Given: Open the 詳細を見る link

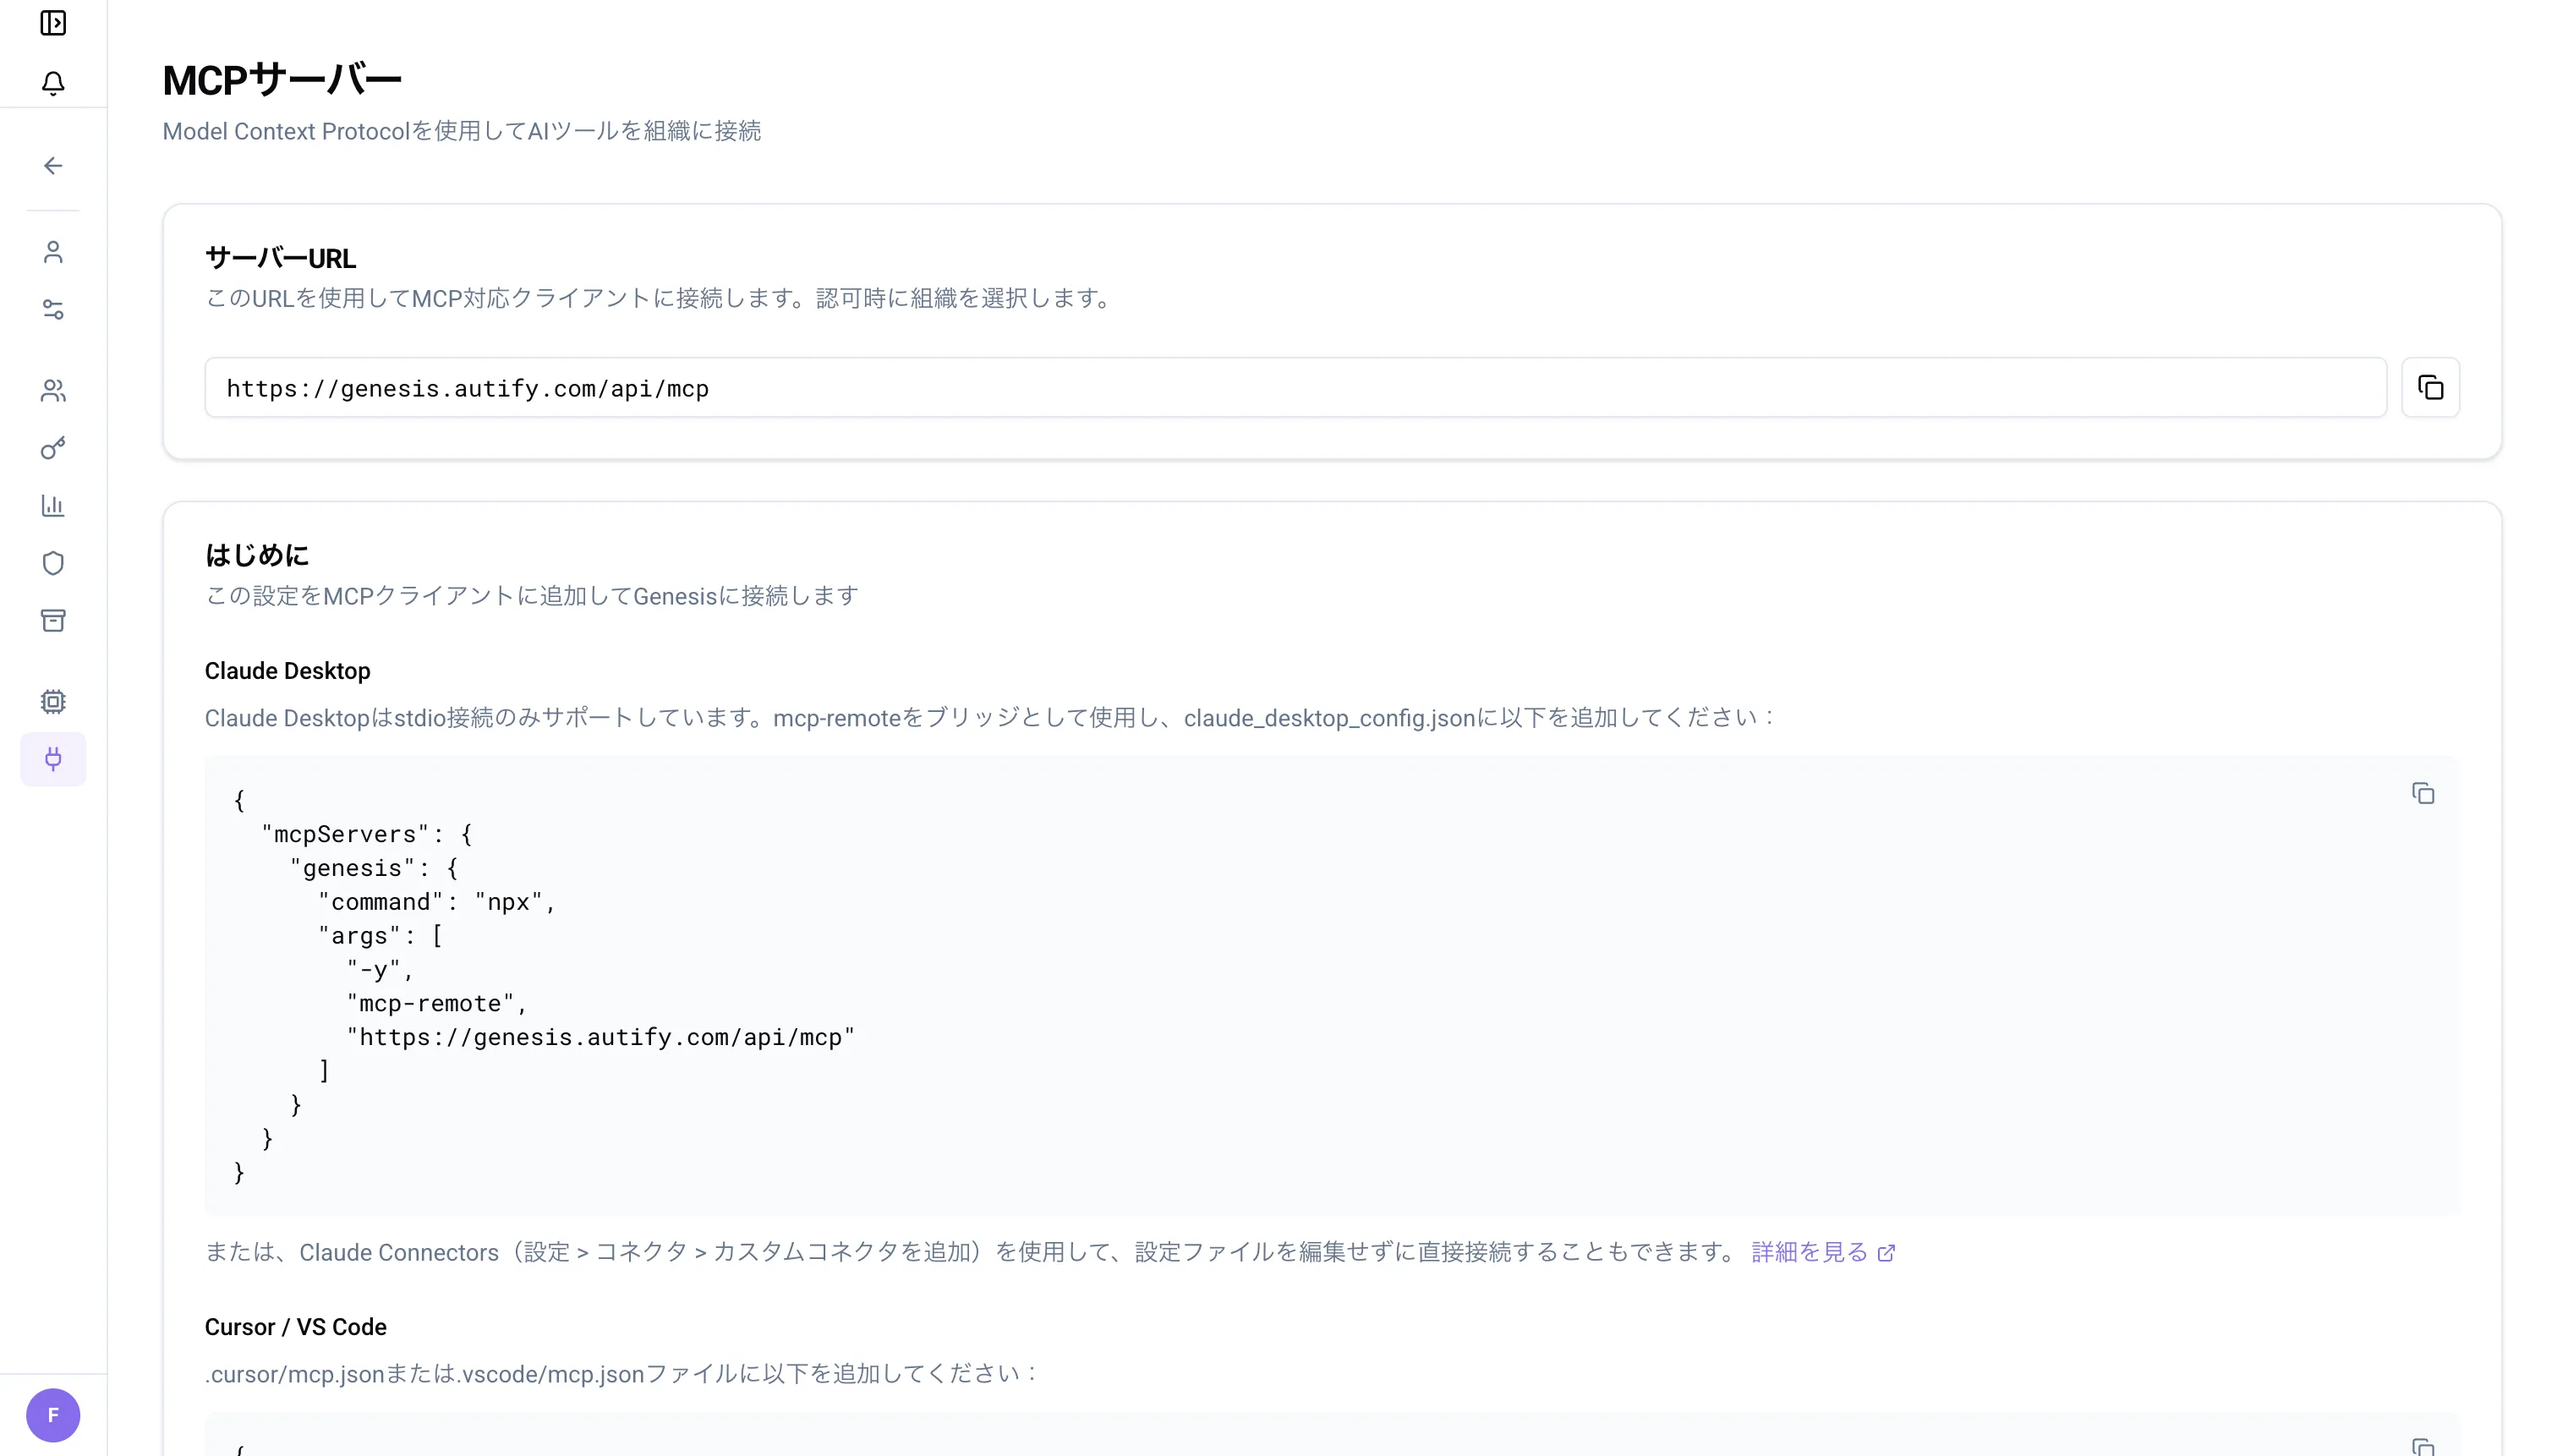Looking at the screenshot, I should point(1822,1252).
